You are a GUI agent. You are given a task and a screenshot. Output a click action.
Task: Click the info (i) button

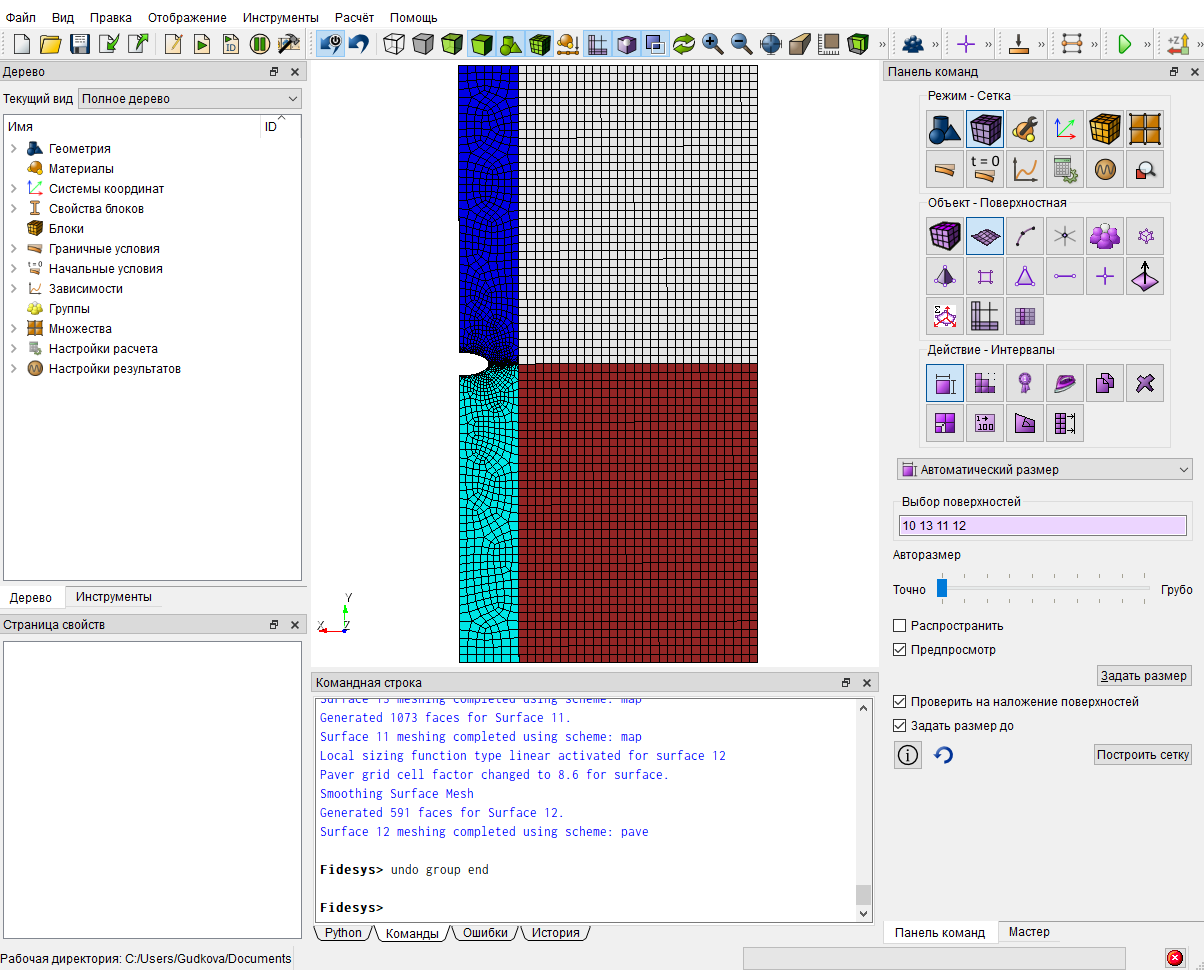pyautogui.click(x=907, y=755)
